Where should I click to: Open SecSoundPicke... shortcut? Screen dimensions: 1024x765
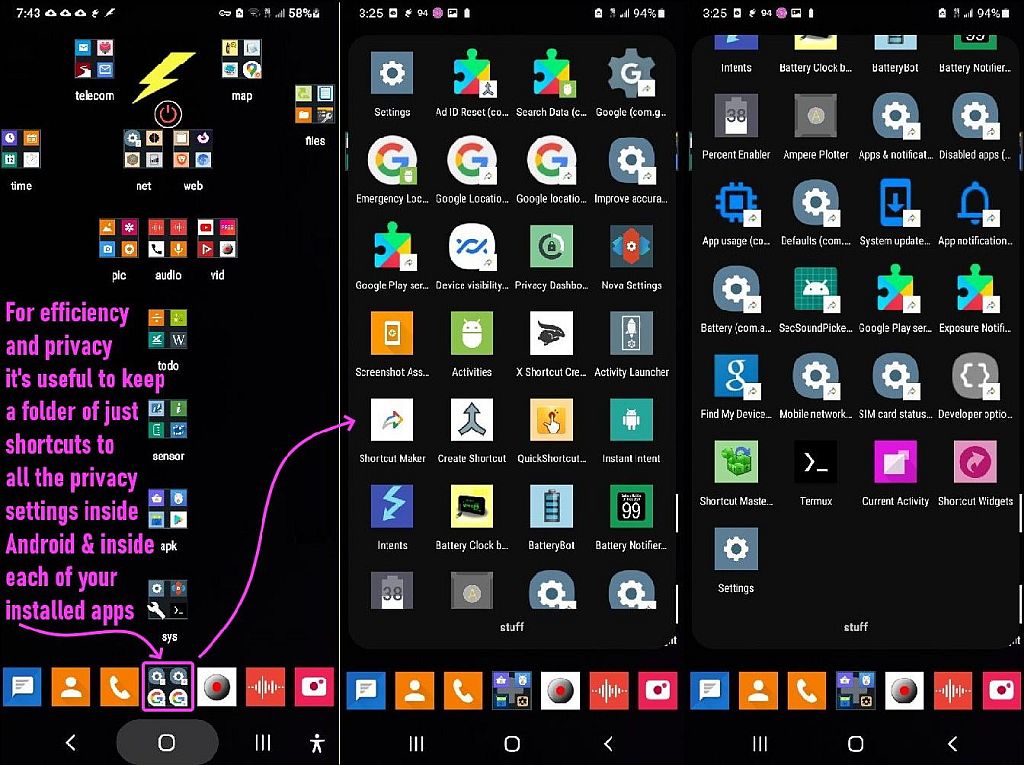pyautogui.click(x=816, y=289)
